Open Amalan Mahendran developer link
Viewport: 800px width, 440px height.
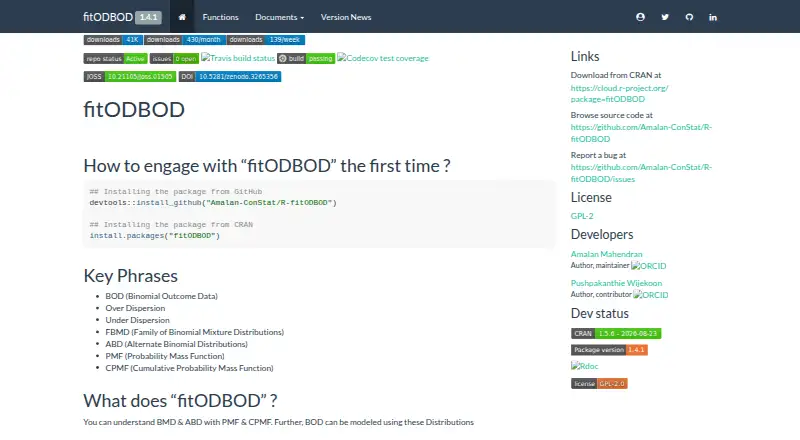(x=607, y=254)
